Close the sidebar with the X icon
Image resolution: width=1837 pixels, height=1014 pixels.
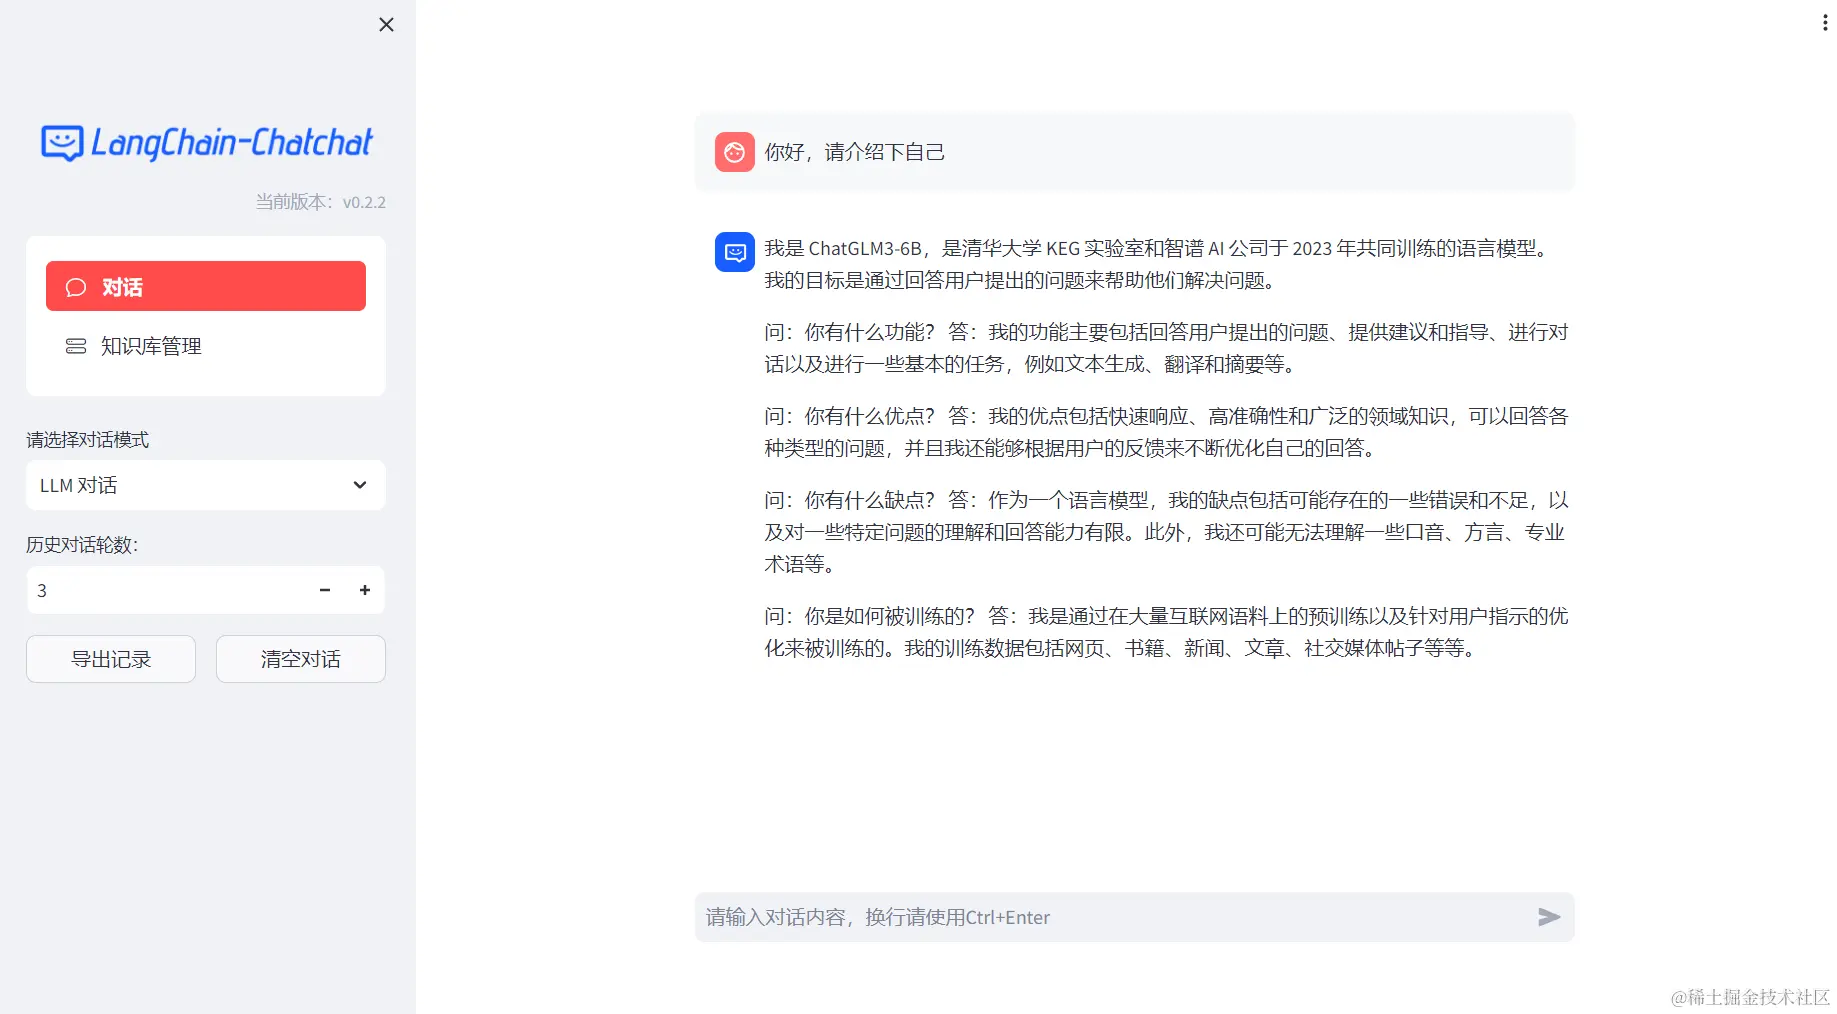(386, 25)
